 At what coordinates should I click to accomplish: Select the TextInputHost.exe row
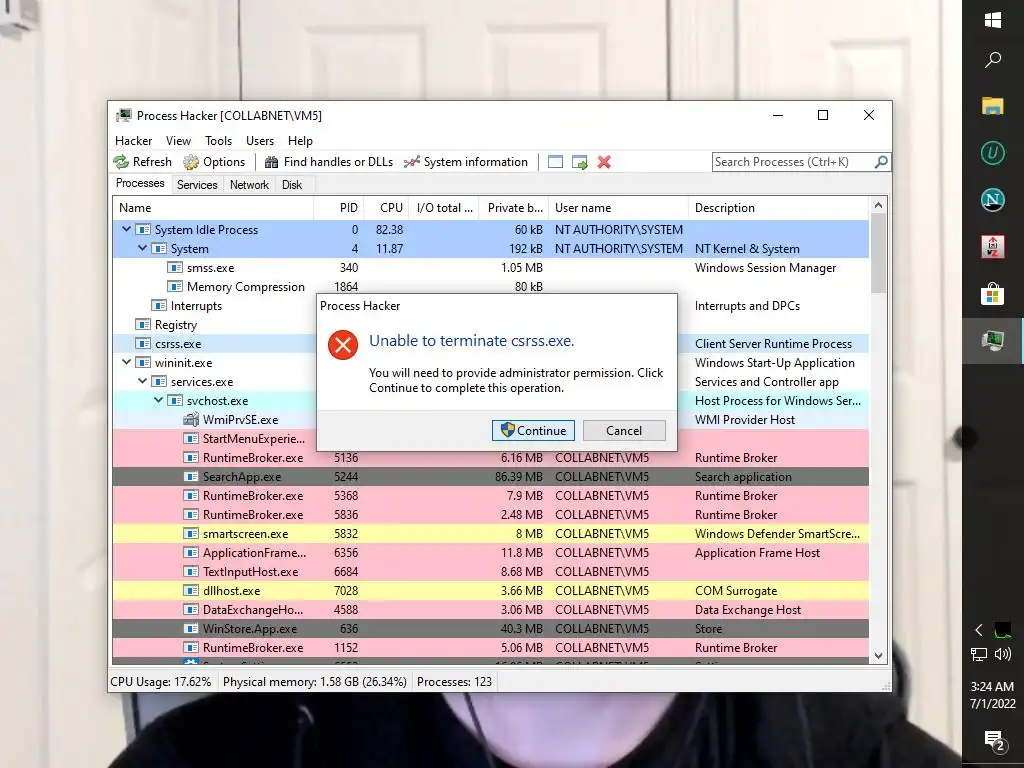pos(490,571)
